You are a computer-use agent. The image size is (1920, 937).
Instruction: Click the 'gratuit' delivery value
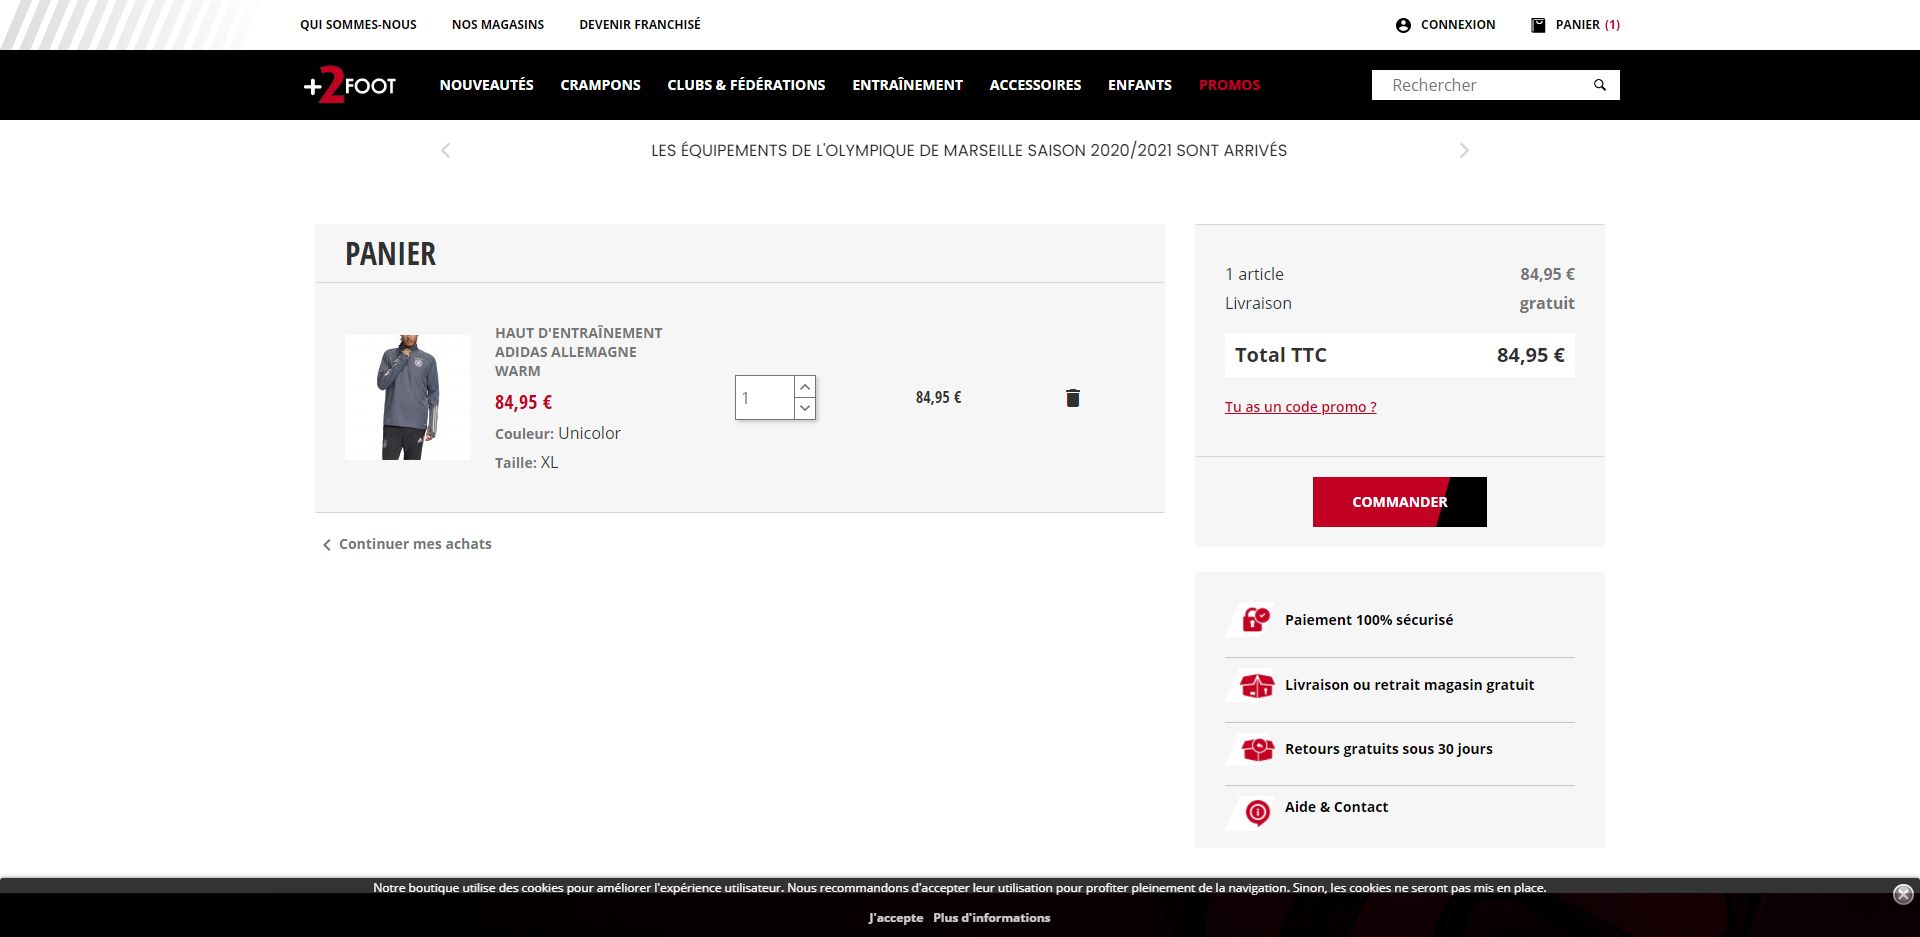pyautogui.click(x=1547, y=303)
